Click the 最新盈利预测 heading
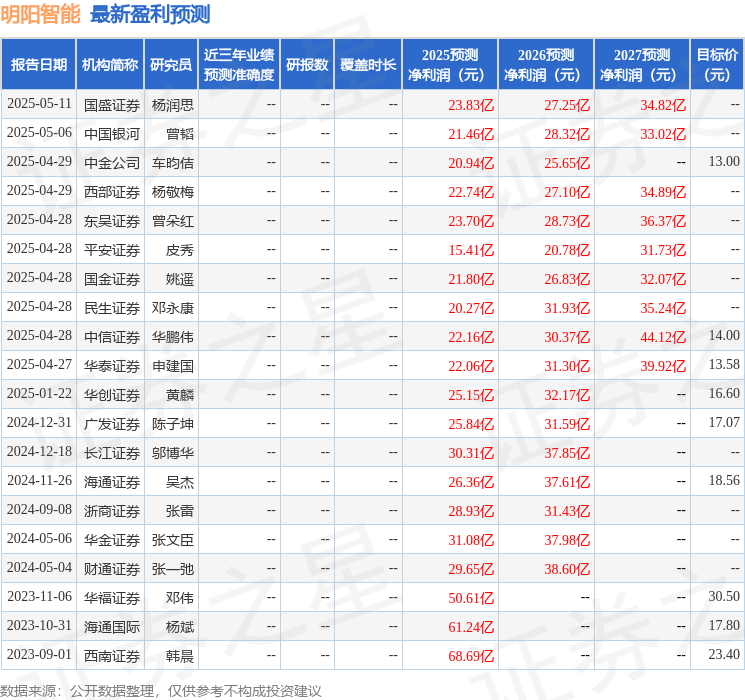The height and width of the screenshot is (700, 745). pyautogui.click(x=150, y=14)
